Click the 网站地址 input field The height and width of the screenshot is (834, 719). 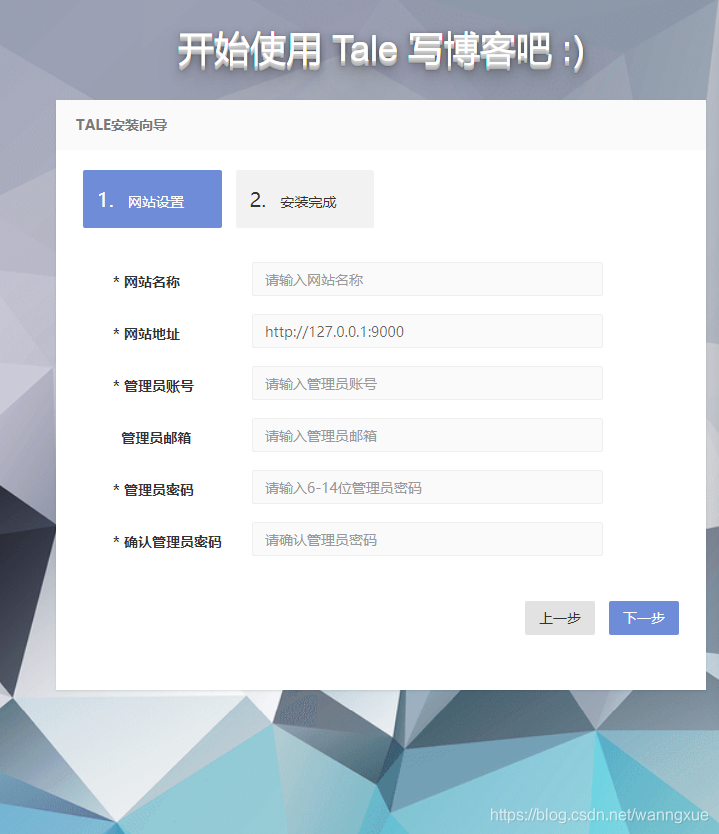[427, 331]
